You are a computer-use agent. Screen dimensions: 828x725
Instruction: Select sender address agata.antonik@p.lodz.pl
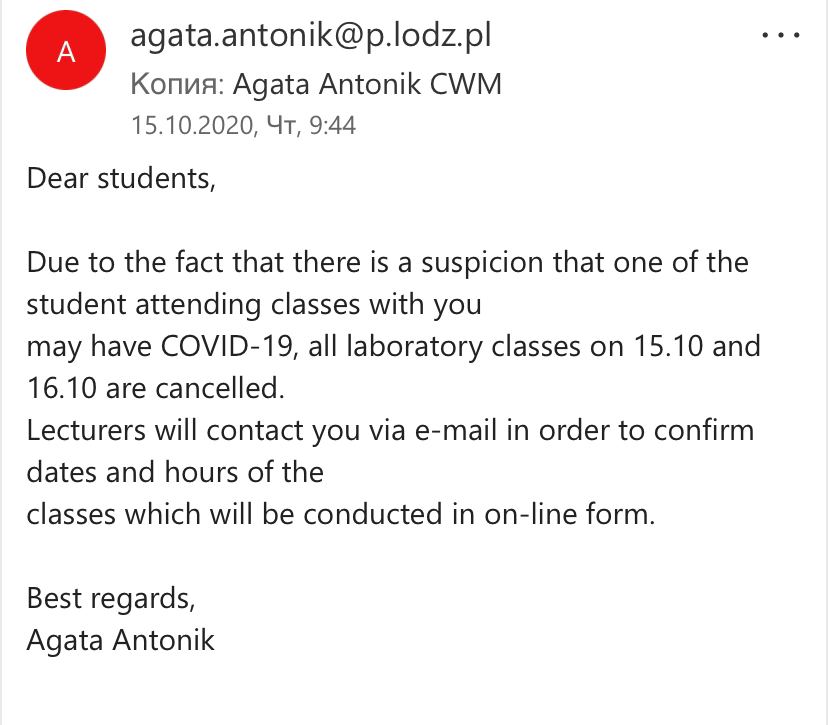point(310,36)
